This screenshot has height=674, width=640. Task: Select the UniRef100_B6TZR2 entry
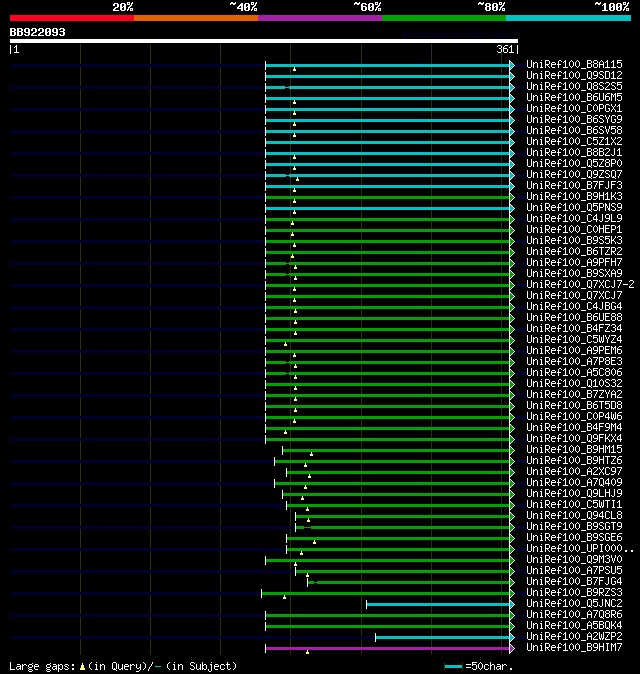coord(574,251)
